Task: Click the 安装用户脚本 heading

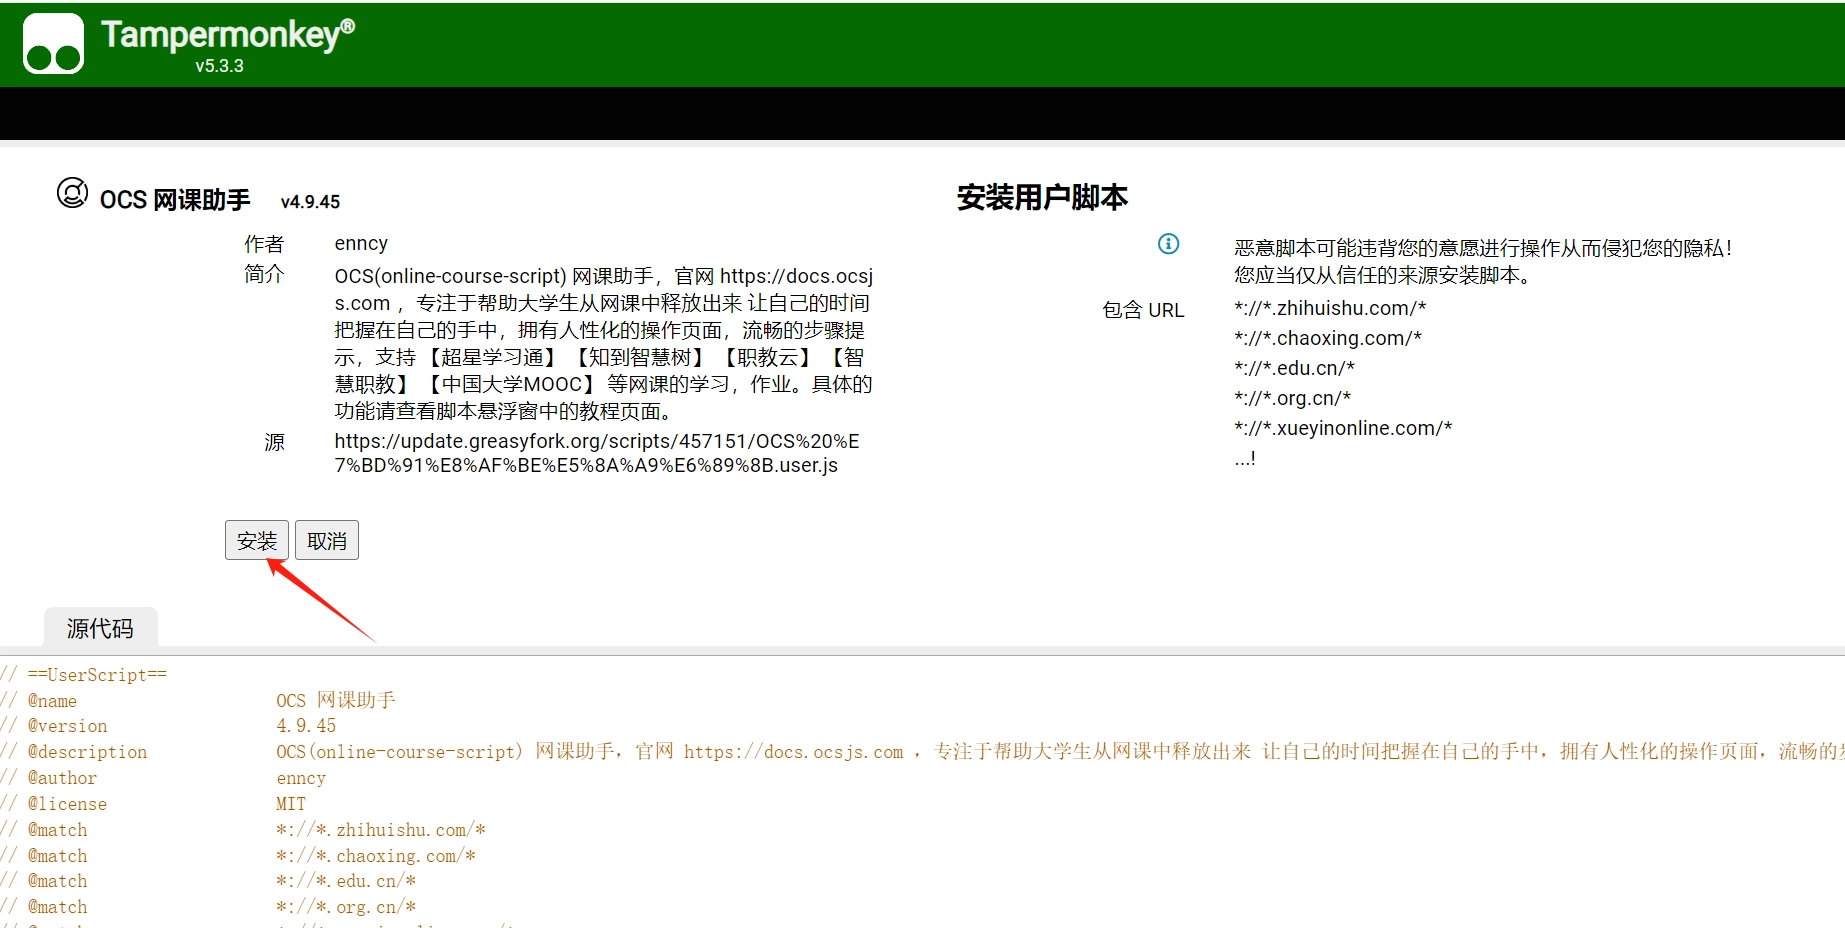Action: click(x=1042, y=197)
